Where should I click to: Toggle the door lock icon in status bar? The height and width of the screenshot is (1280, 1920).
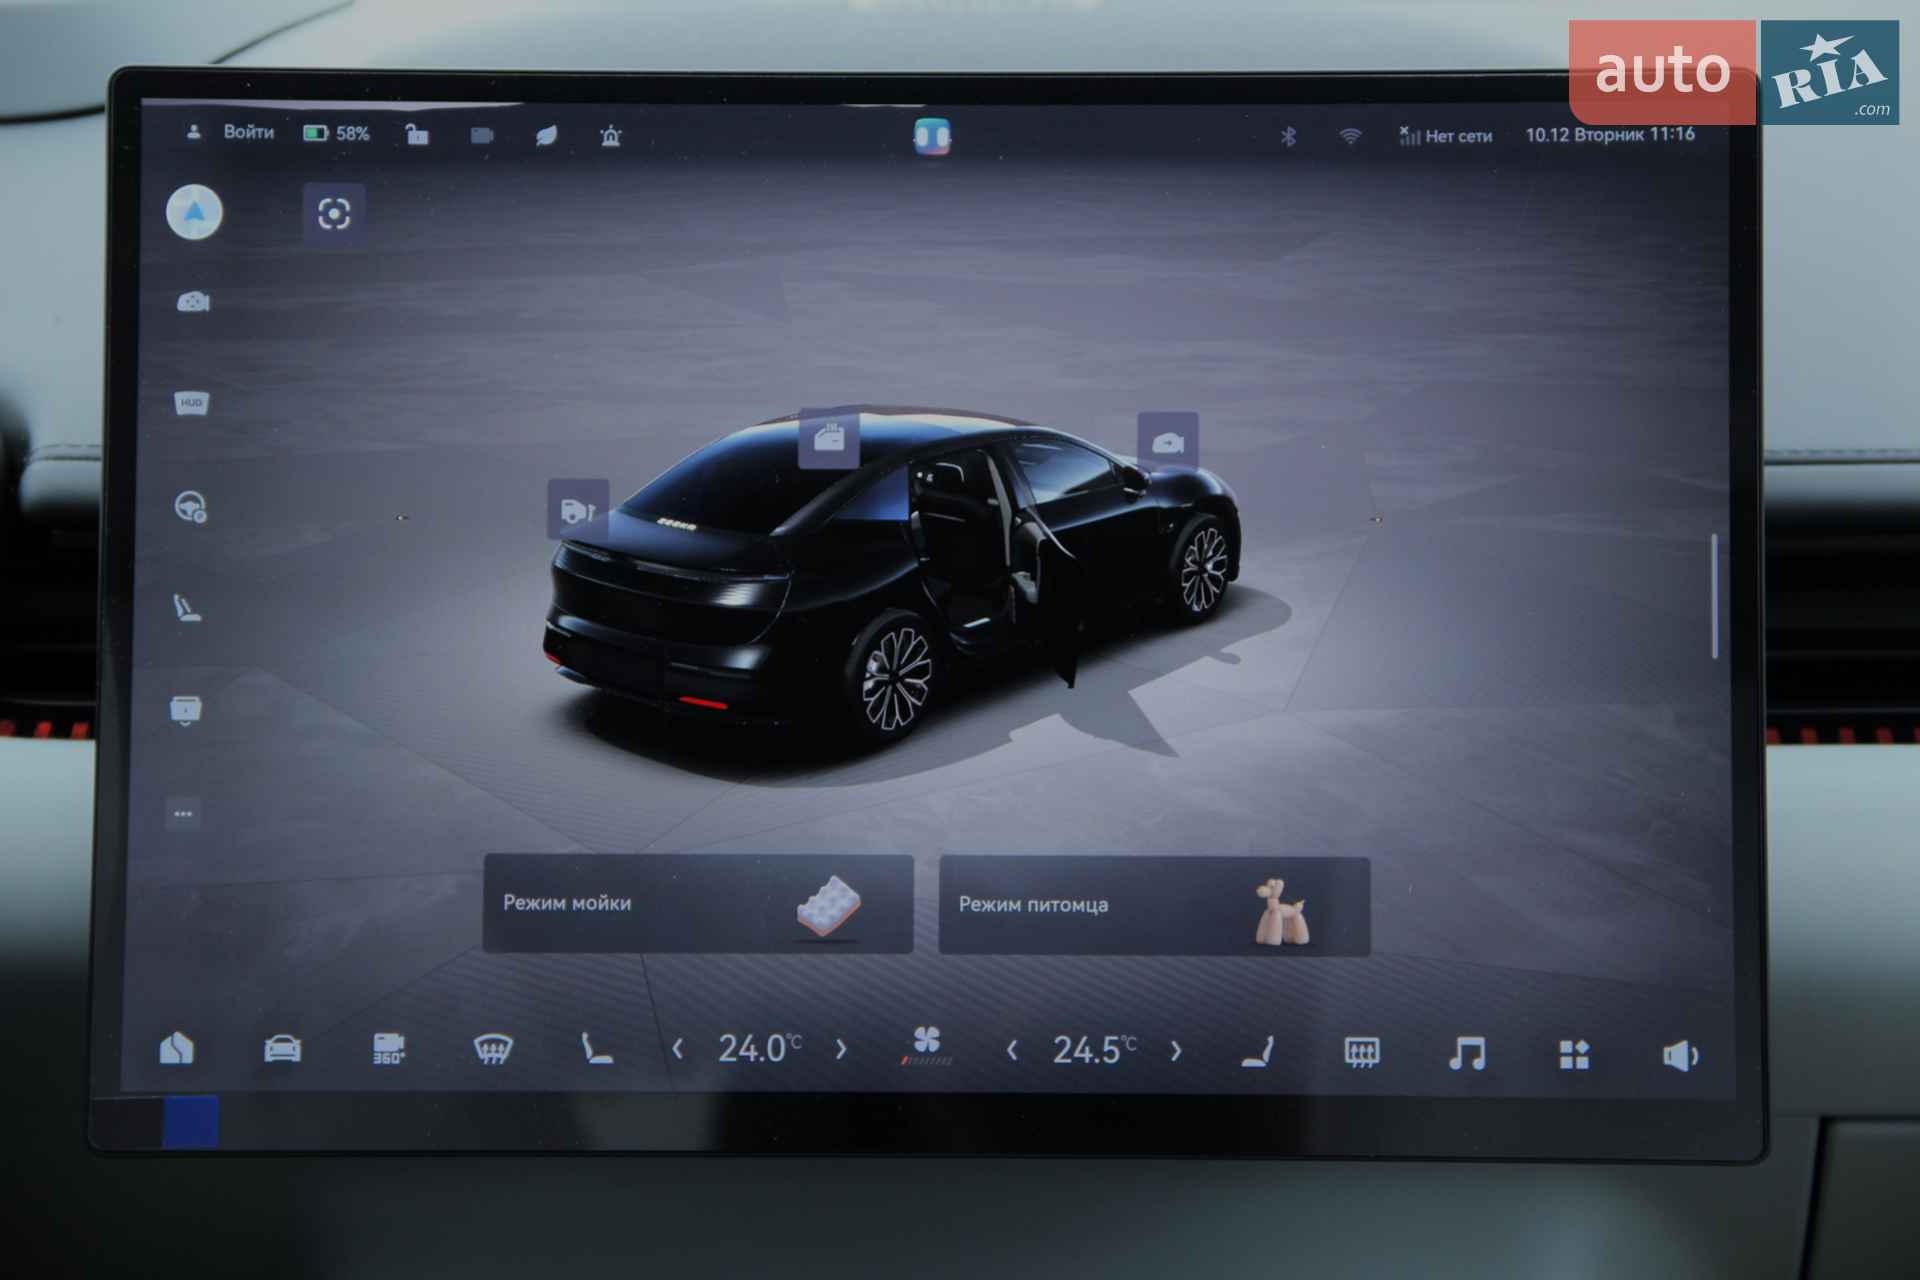tap(416, 134)
